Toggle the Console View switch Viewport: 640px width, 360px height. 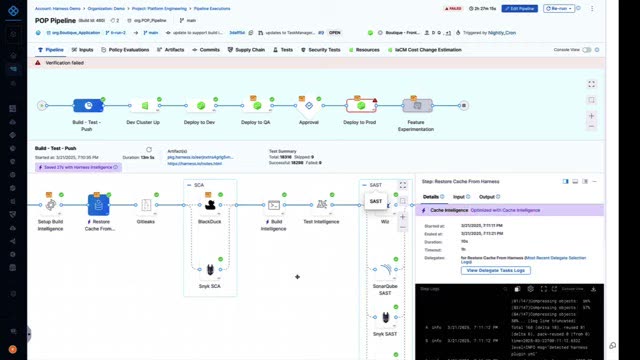pyautogui.click(x=587, y=50)
